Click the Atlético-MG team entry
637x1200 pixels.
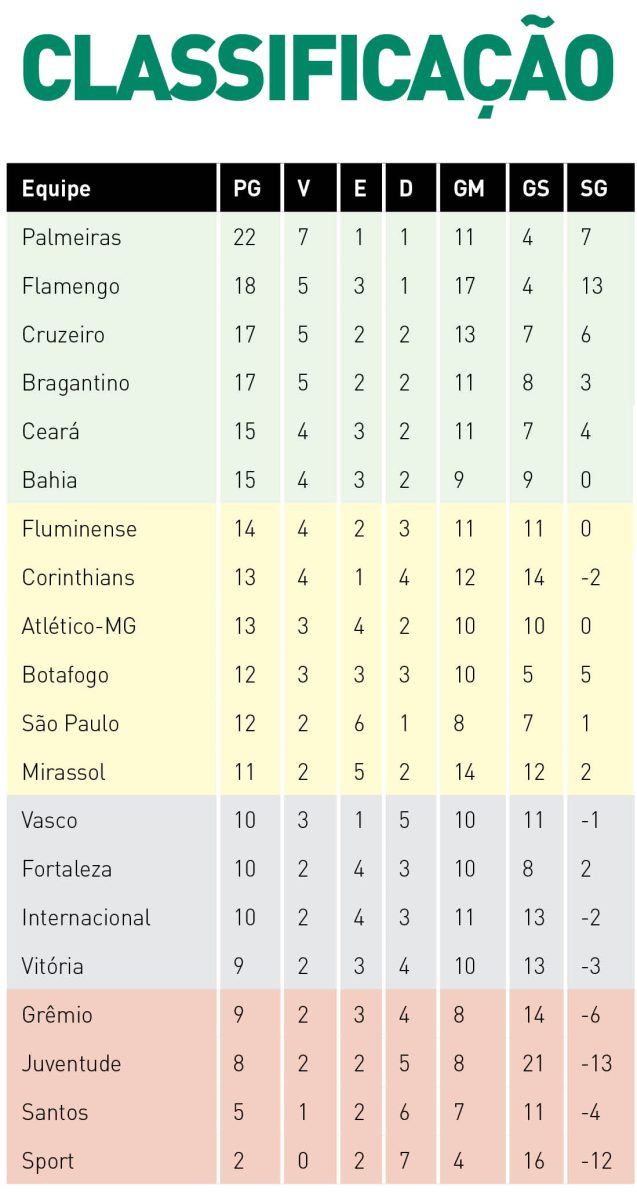tap(79, 626)
